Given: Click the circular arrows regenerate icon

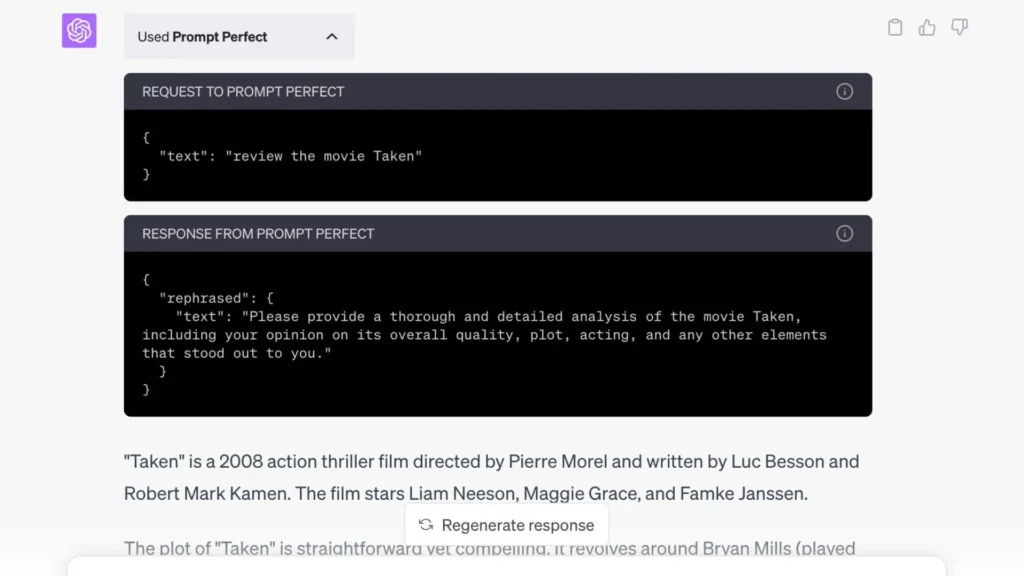Looking at the screenshot, I should [426, 525].
